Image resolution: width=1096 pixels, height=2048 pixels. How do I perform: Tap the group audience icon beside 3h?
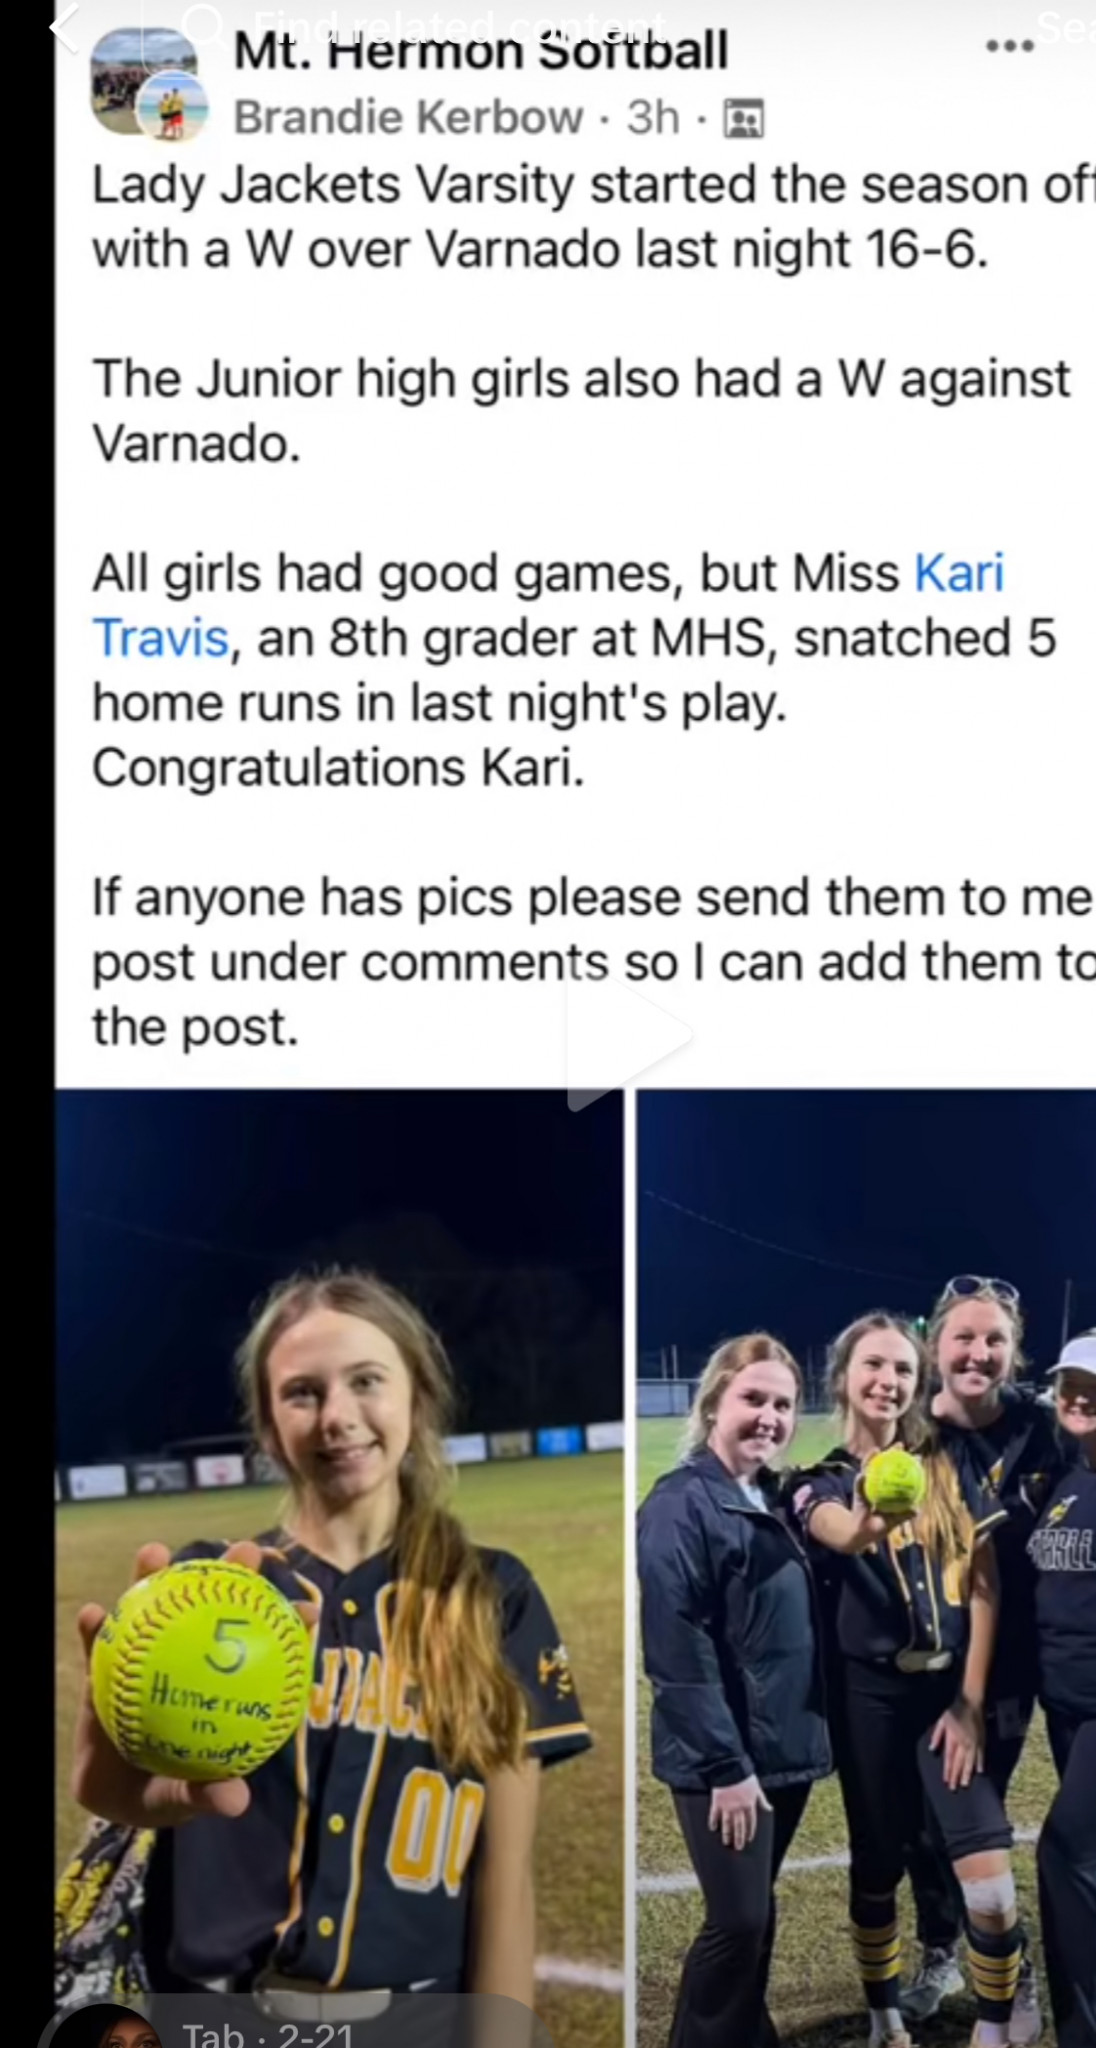743,119
